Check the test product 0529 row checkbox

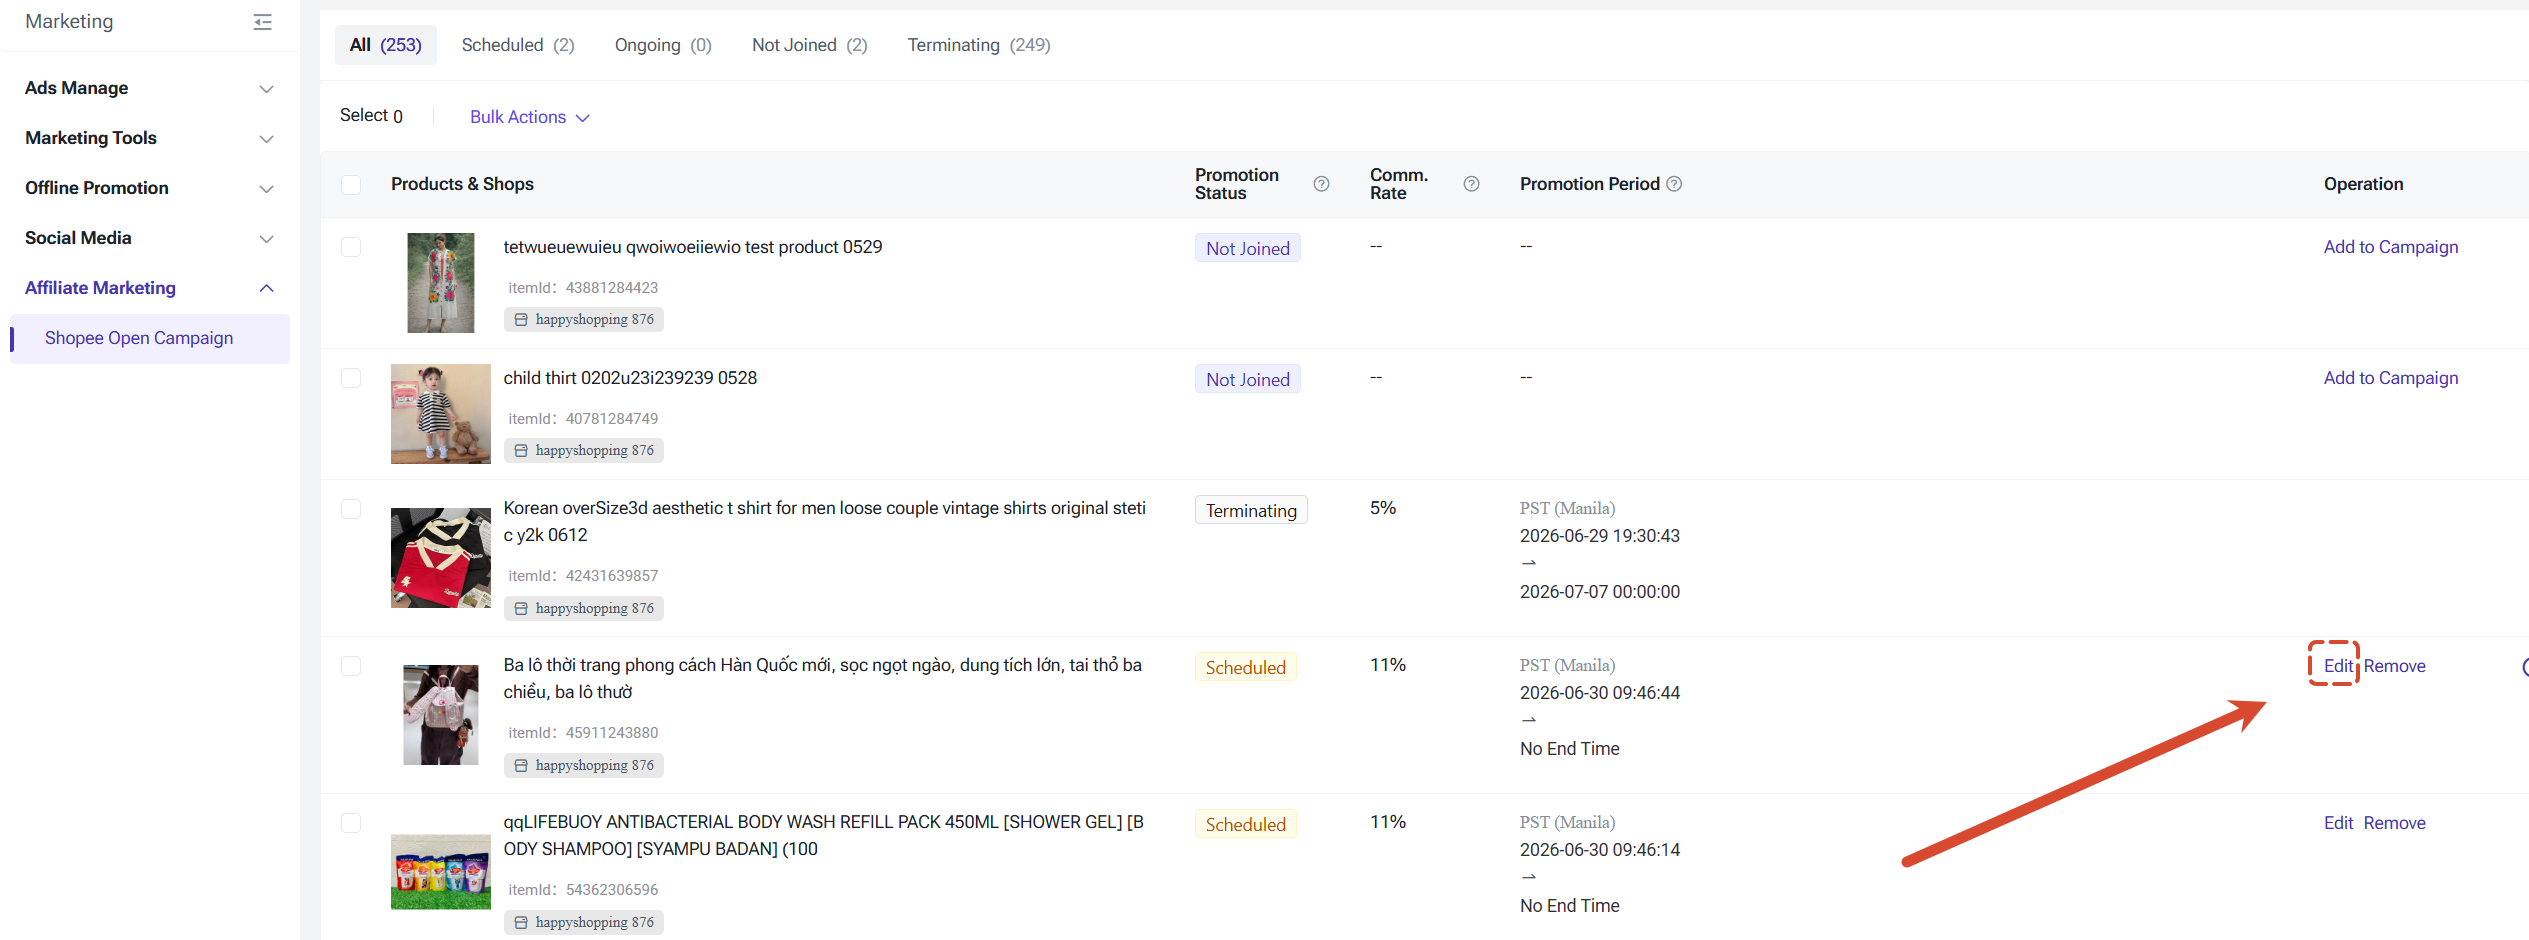tap(351, 247)
